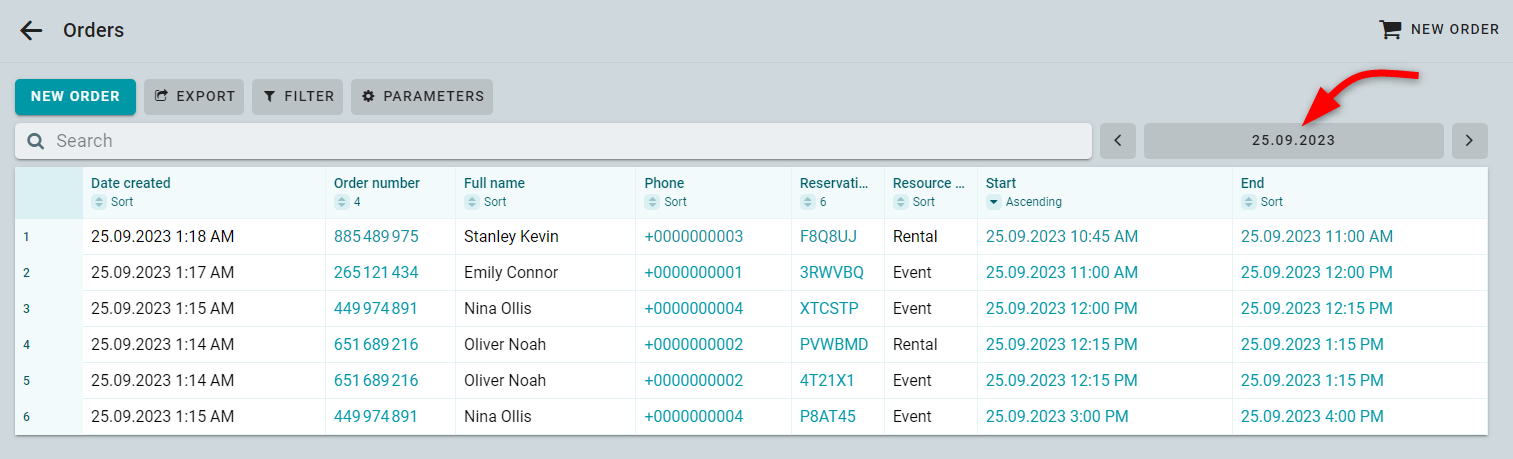Export the orders list
This screenshot has width=1513, height=459.
(194, 97)
